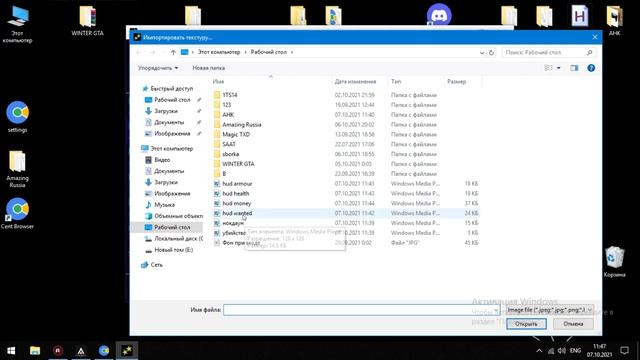The image size is (640, 360).
Task: Go up one folder level
Action: 173,52
